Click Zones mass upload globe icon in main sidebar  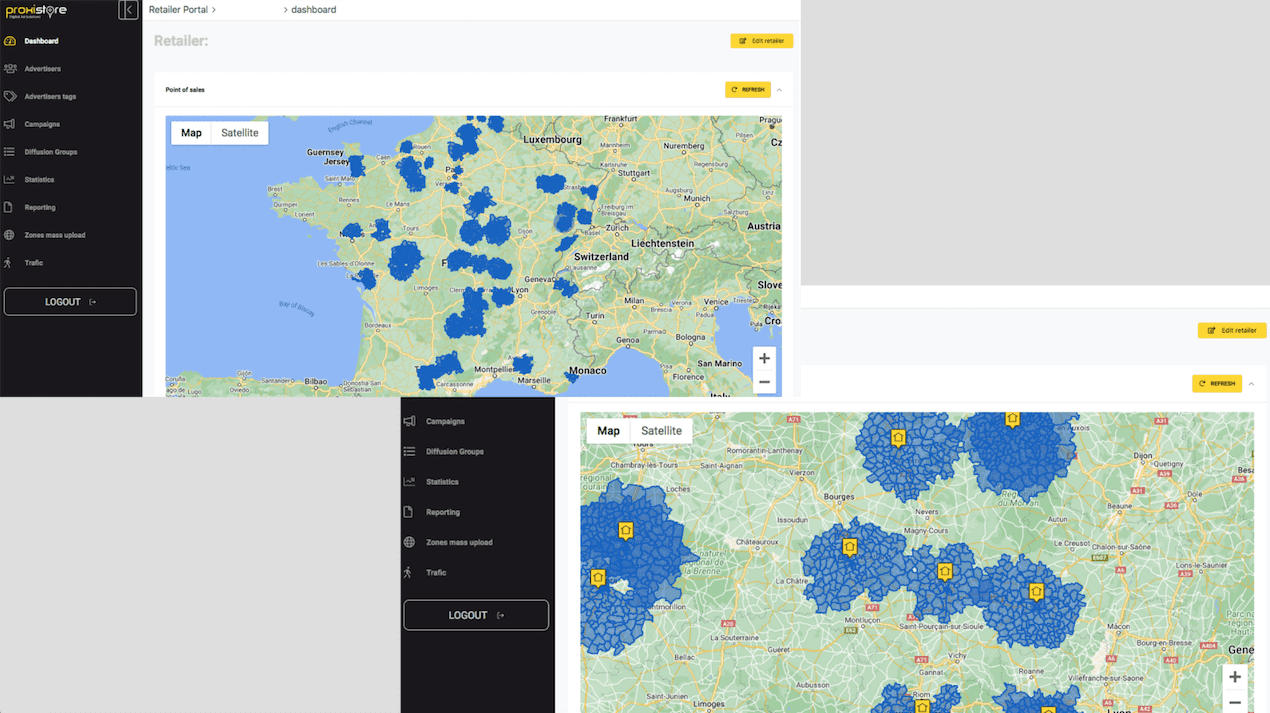[10, 235]
